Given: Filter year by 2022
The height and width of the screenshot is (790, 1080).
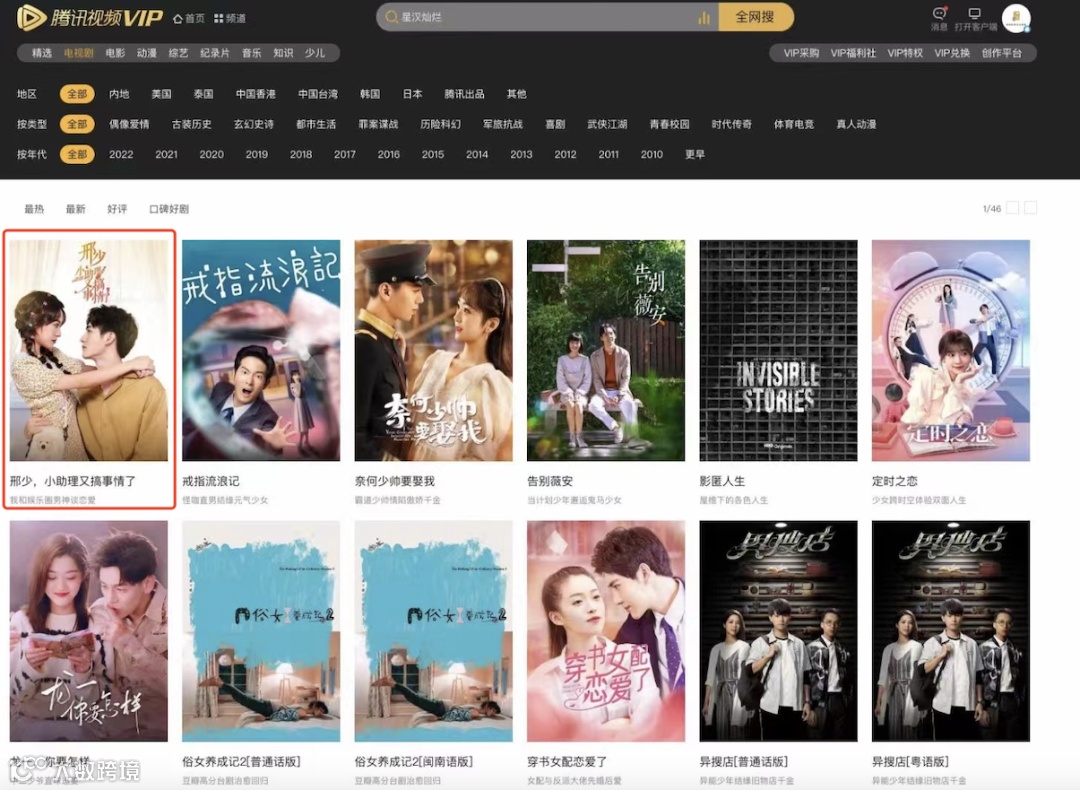Looking at the screenshot, I should [x=121, y=154].
